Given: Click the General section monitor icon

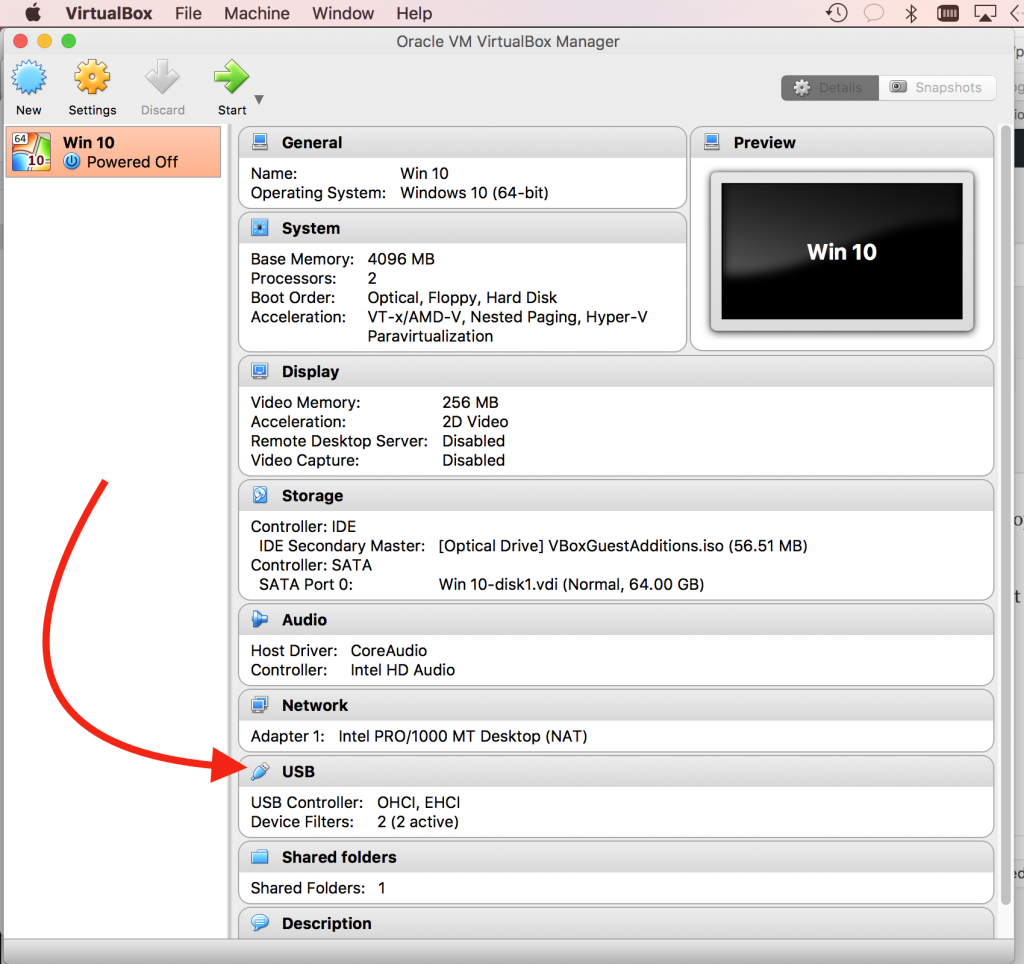Looking at the screenshot, I should pyautogui.click(x=260, y=142).
